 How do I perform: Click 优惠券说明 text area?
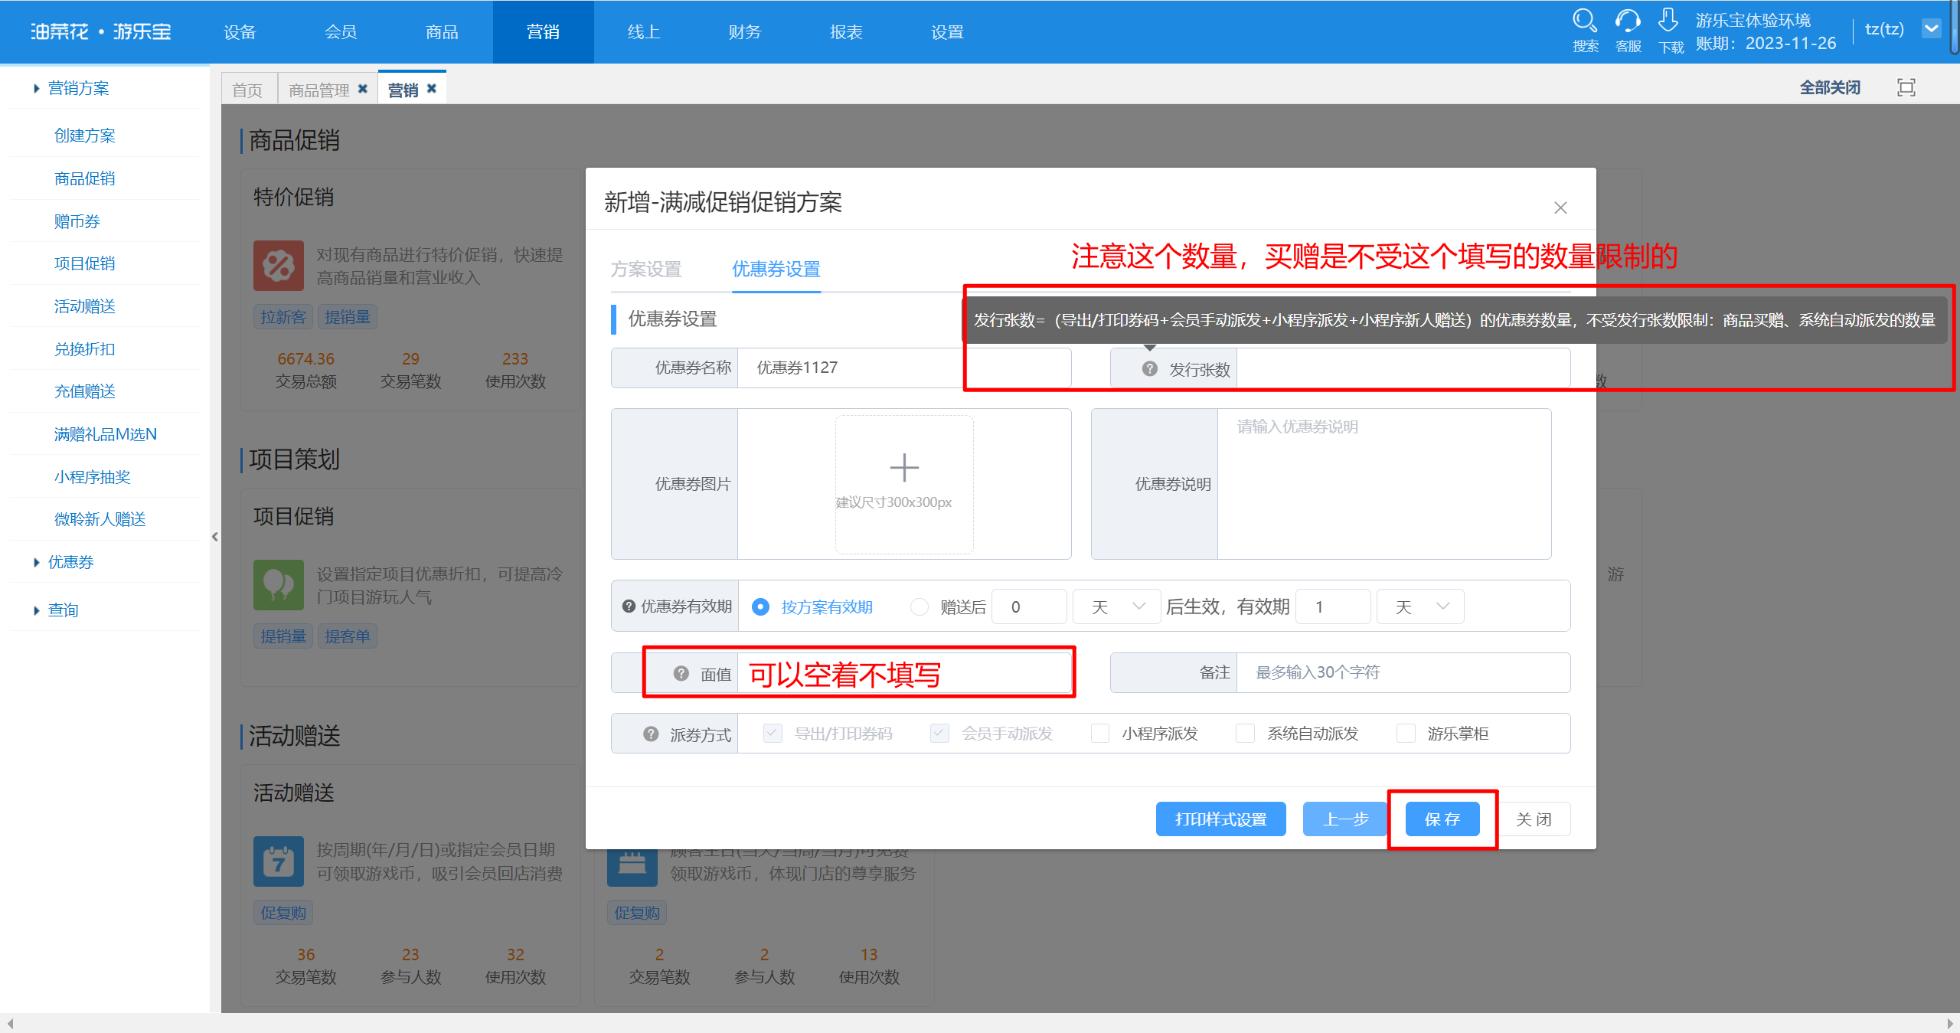(x=1384, y=484)
